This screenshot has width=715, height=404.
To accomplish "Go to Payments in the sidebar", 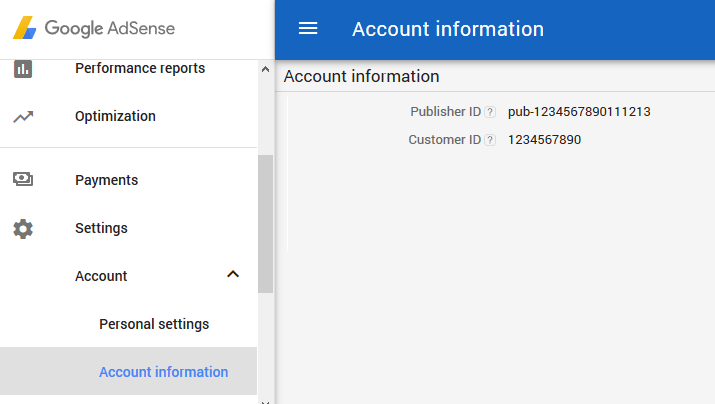I will coord(106,180).
